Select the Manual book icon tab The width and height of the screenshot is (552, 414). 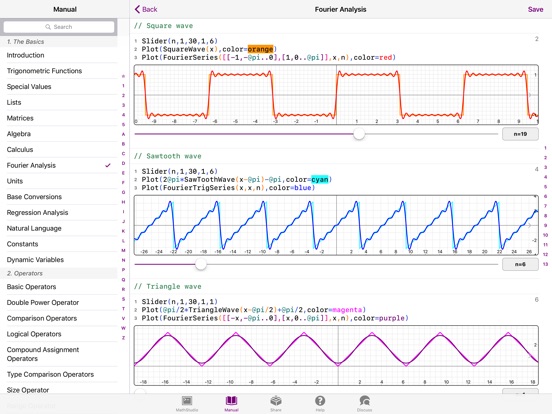click(231, 403)
